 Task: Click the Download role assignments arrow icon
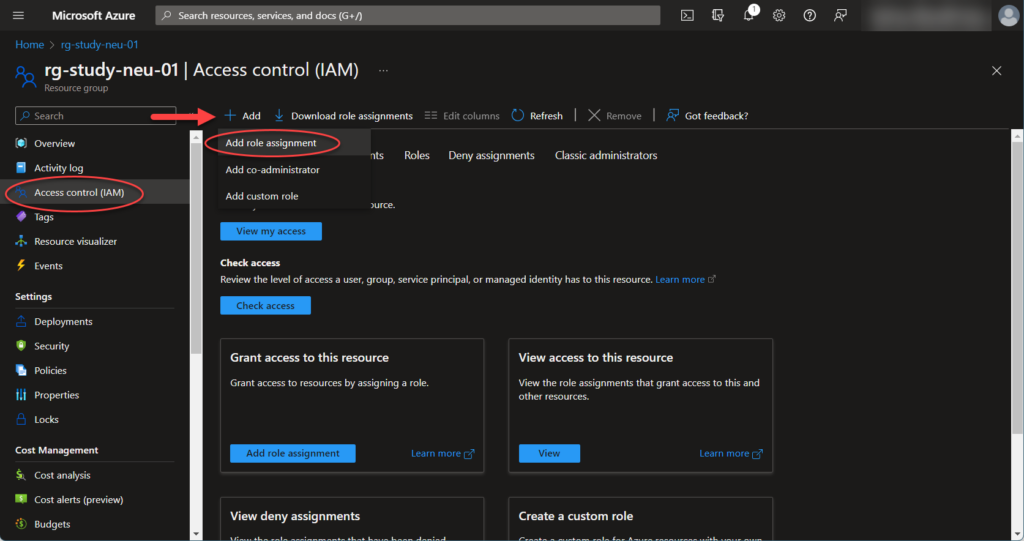[279, 116]
